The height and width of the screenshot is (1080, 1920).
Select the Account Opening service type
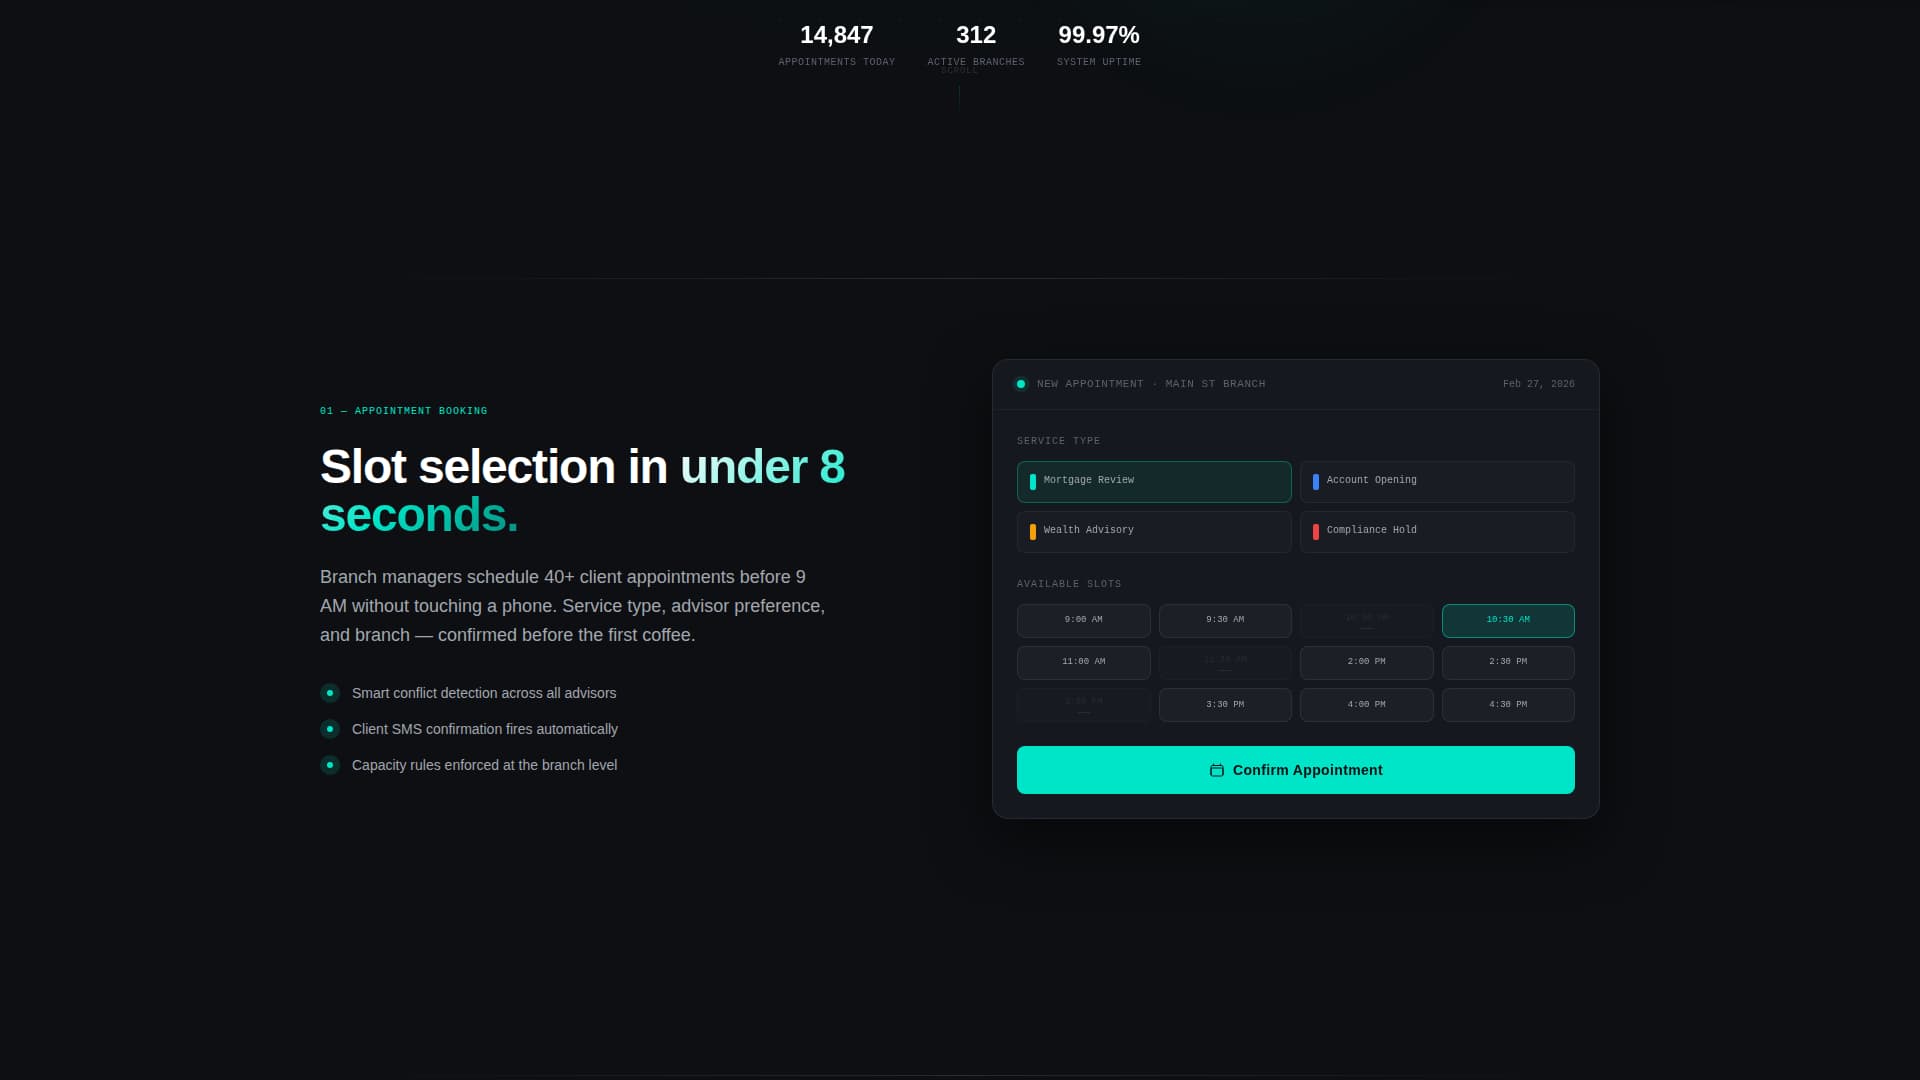(1437, 481)
